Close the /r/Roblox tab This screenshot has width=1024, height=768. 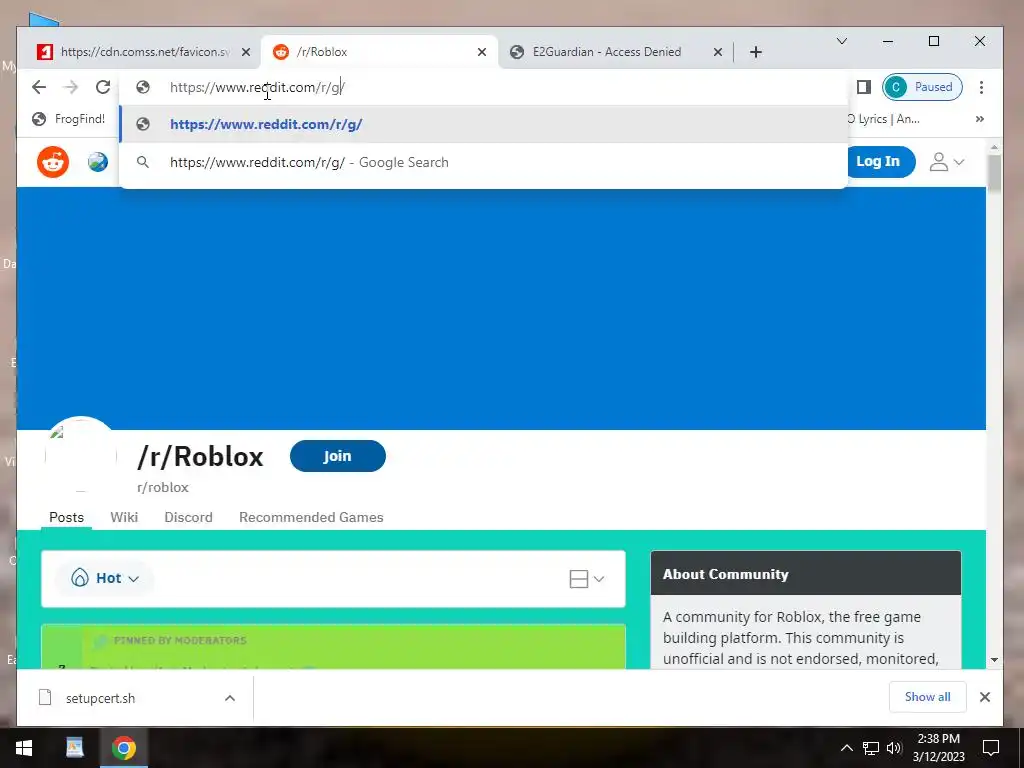(482, 52)
